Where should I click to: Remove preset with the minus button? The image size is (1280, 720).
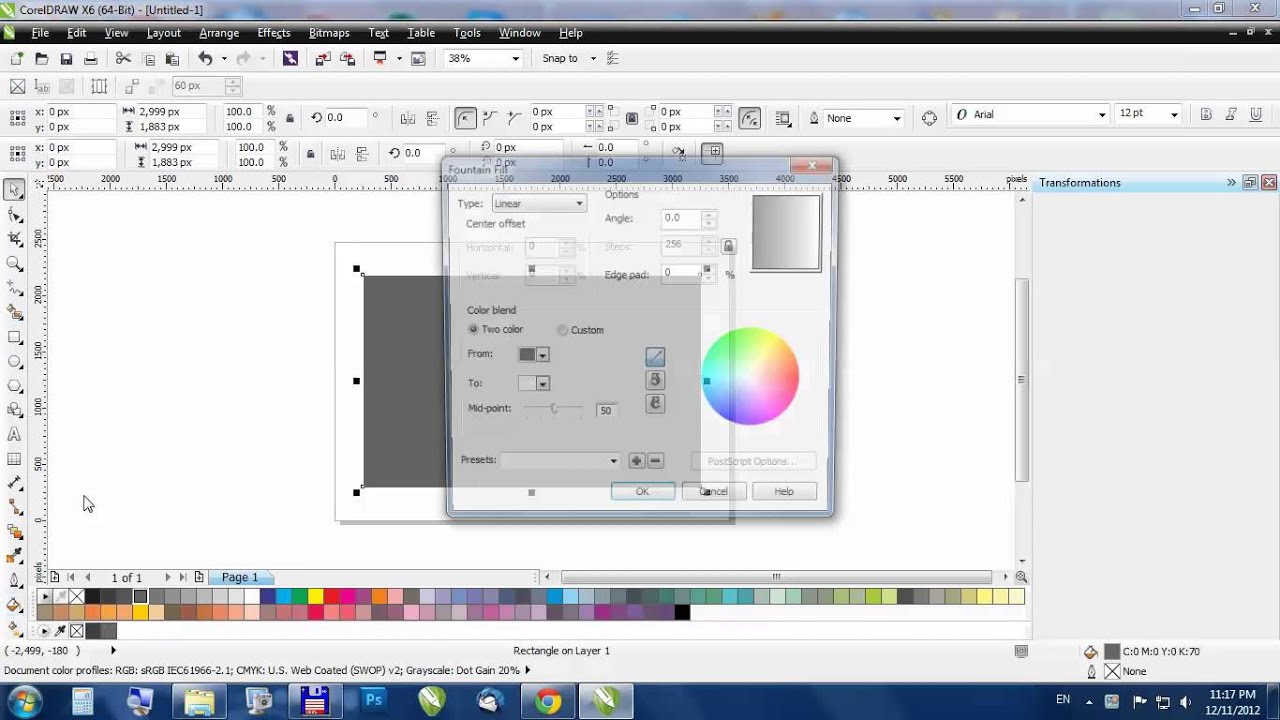coord(656,461)
